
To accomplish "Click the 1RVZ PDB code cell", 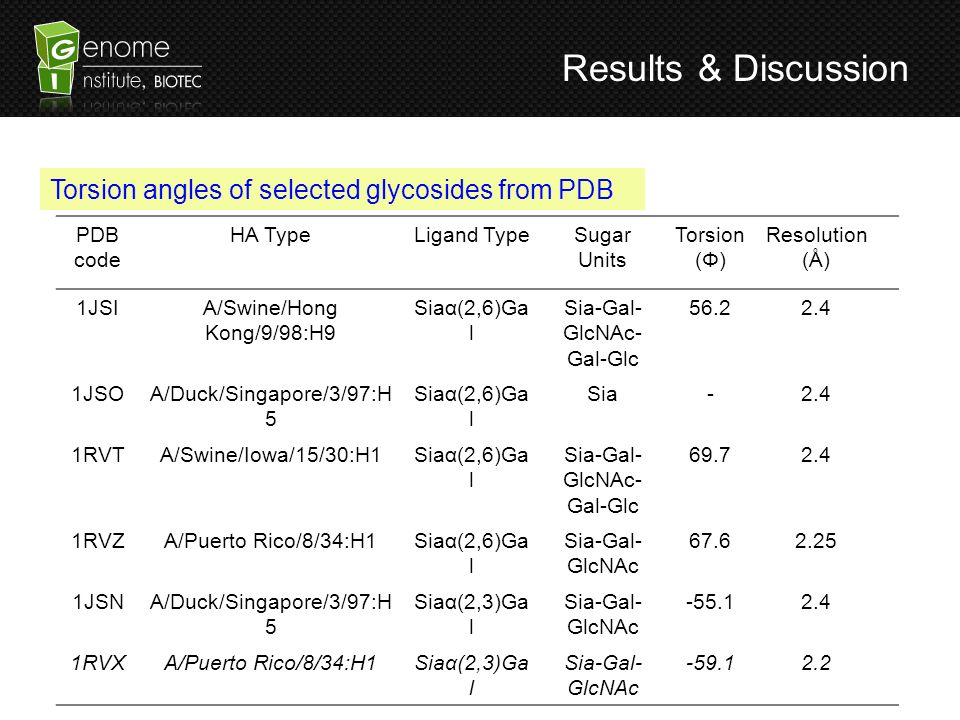I will (98, 541).
